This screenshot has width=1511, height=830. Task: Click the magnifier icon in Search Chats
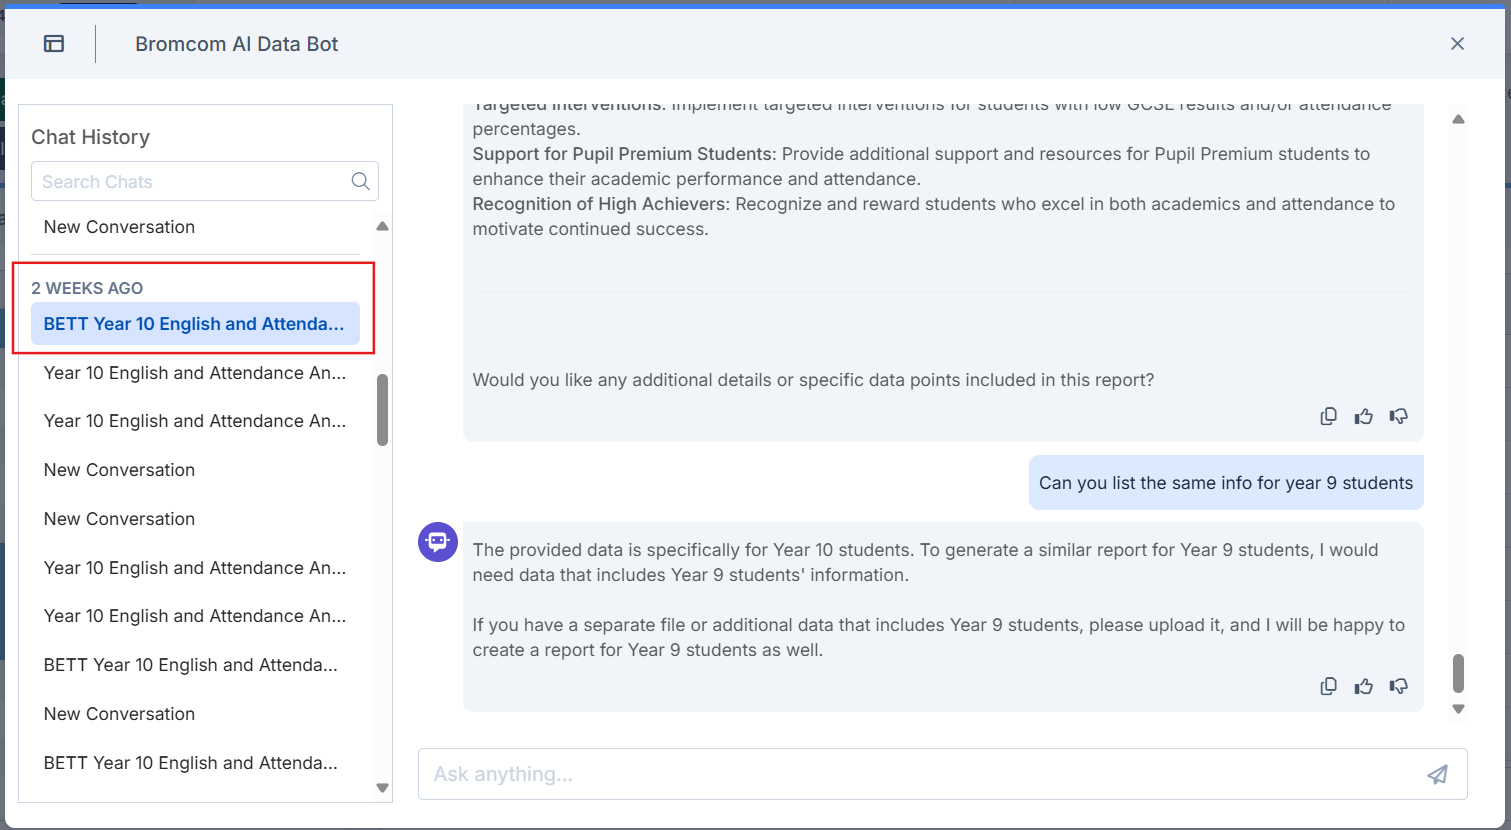360,181
